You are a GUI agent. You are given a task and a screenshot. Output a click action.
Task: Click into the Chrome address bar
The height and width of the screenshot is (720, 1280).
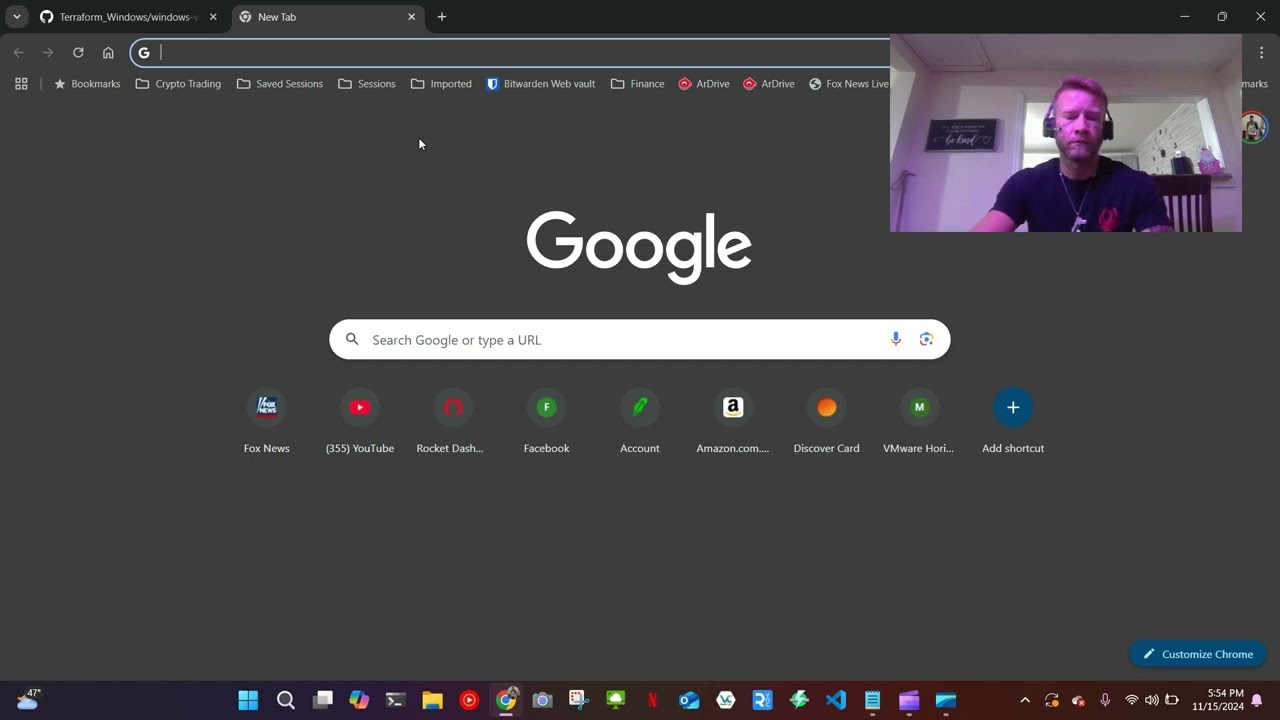(x=520, y=53)
